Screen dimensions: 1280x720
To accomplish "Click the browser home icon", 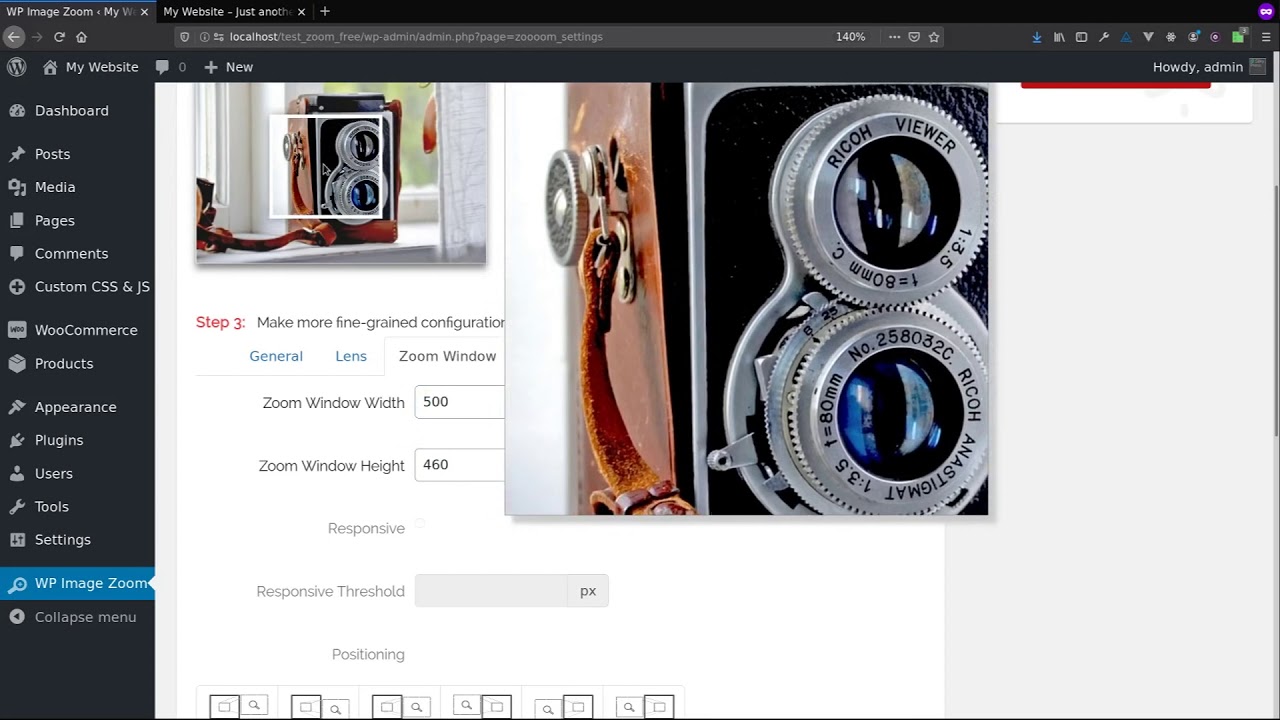I will pos(82,36).
